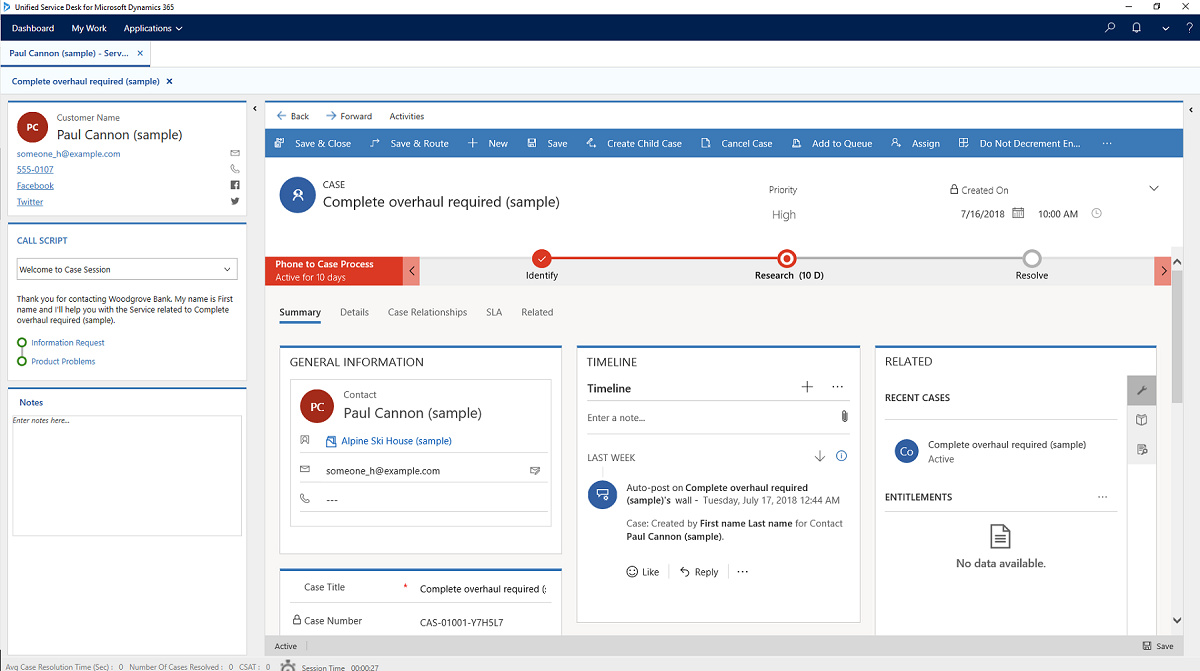Open the My Work menu
The height and width of the screenshot is (671, 1200).
(x=88, y=28)
